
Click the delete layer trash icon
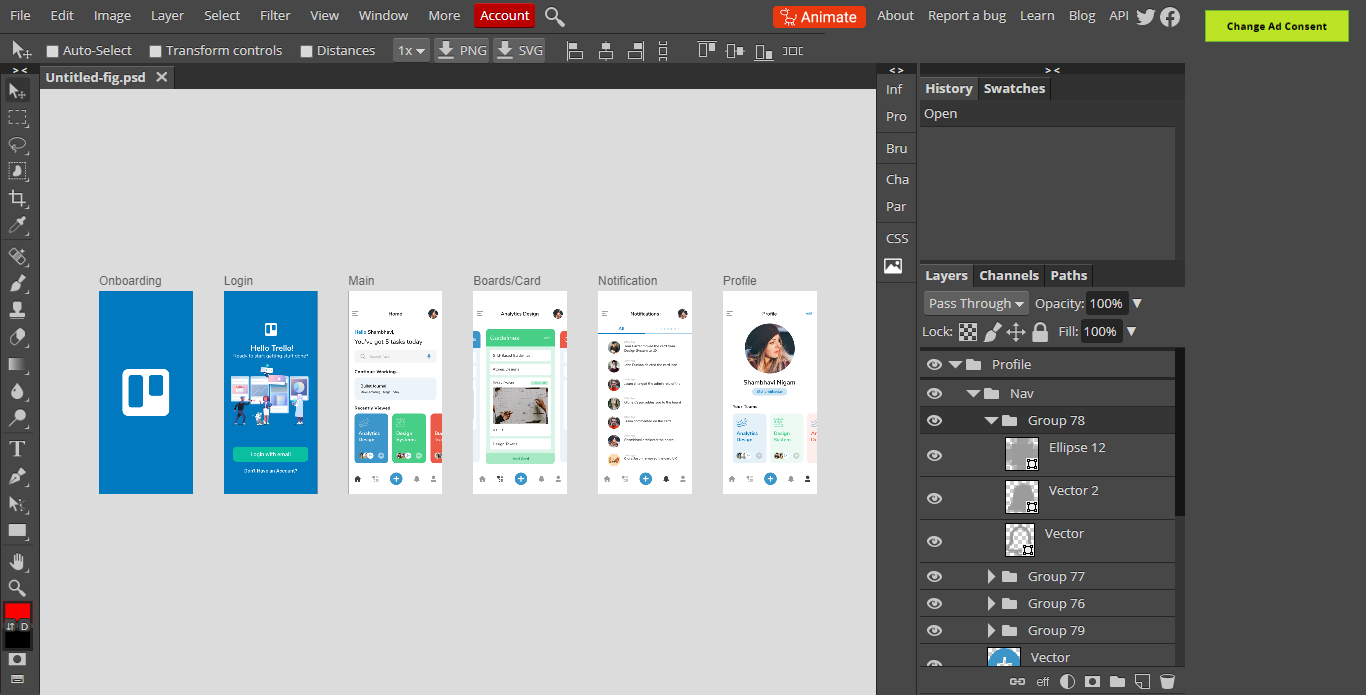click(x=1167, y=681)
